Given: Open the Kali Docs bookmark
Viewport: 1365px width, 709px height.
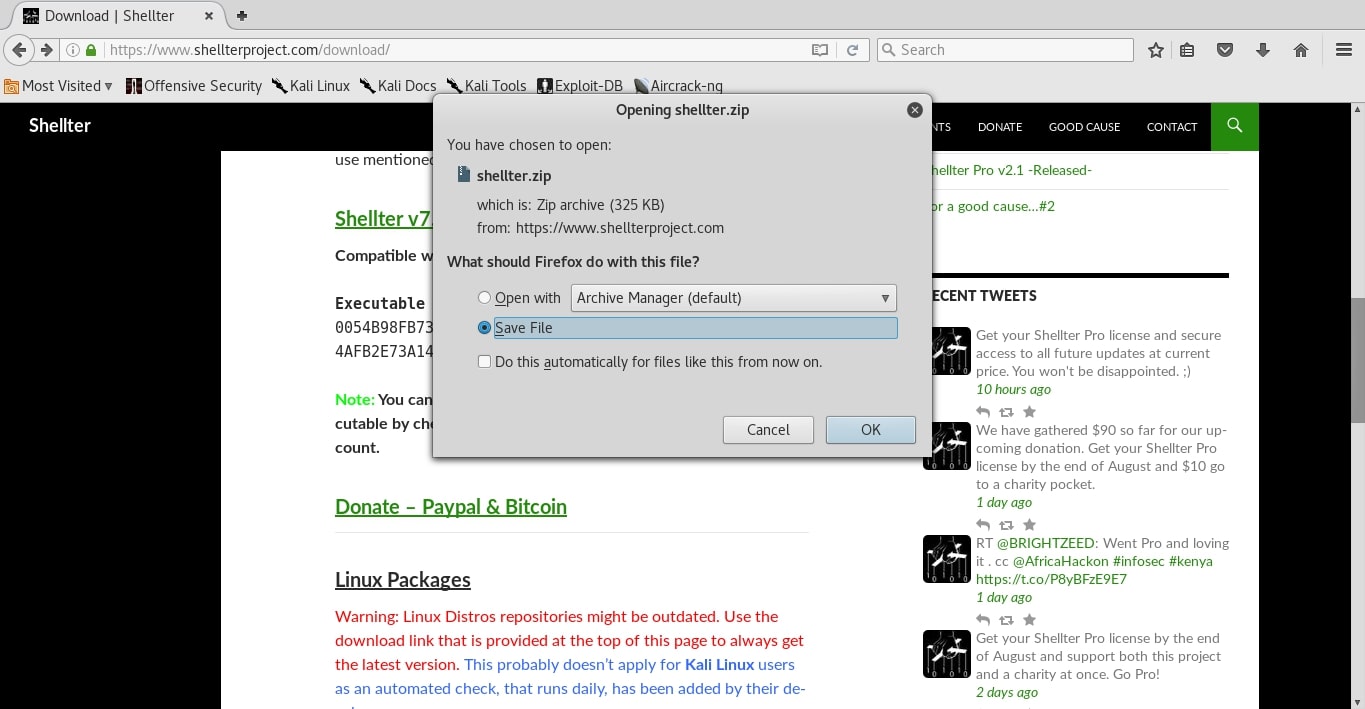Looking at the screenshot, I should [398, 86].
